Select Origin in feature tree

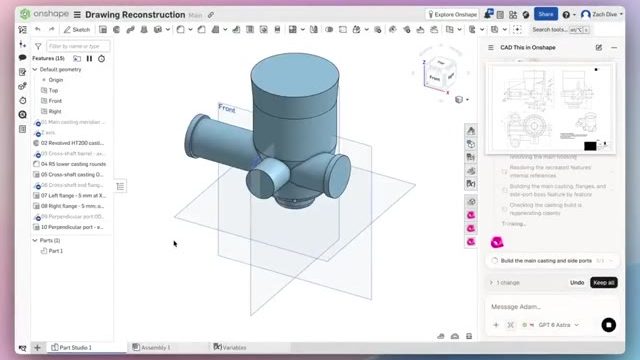tap(56, 80)
